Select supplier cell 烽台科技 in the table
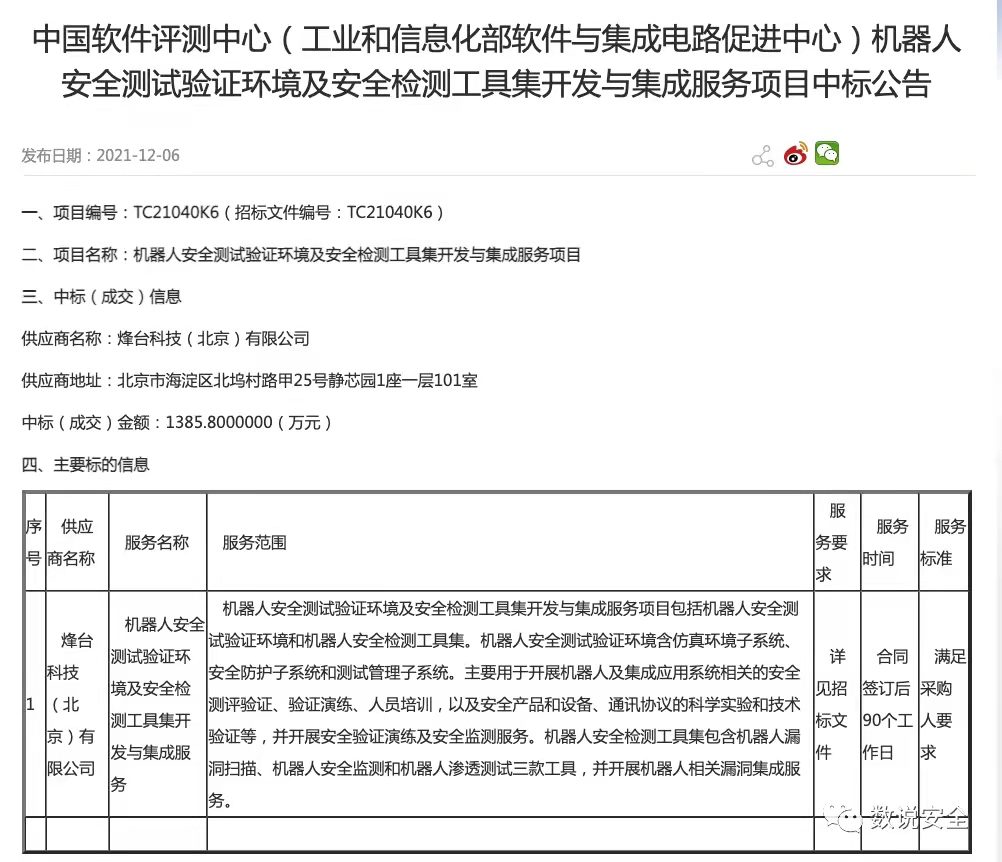Viewport: 1002px width, 862px height. click(77, 704)
